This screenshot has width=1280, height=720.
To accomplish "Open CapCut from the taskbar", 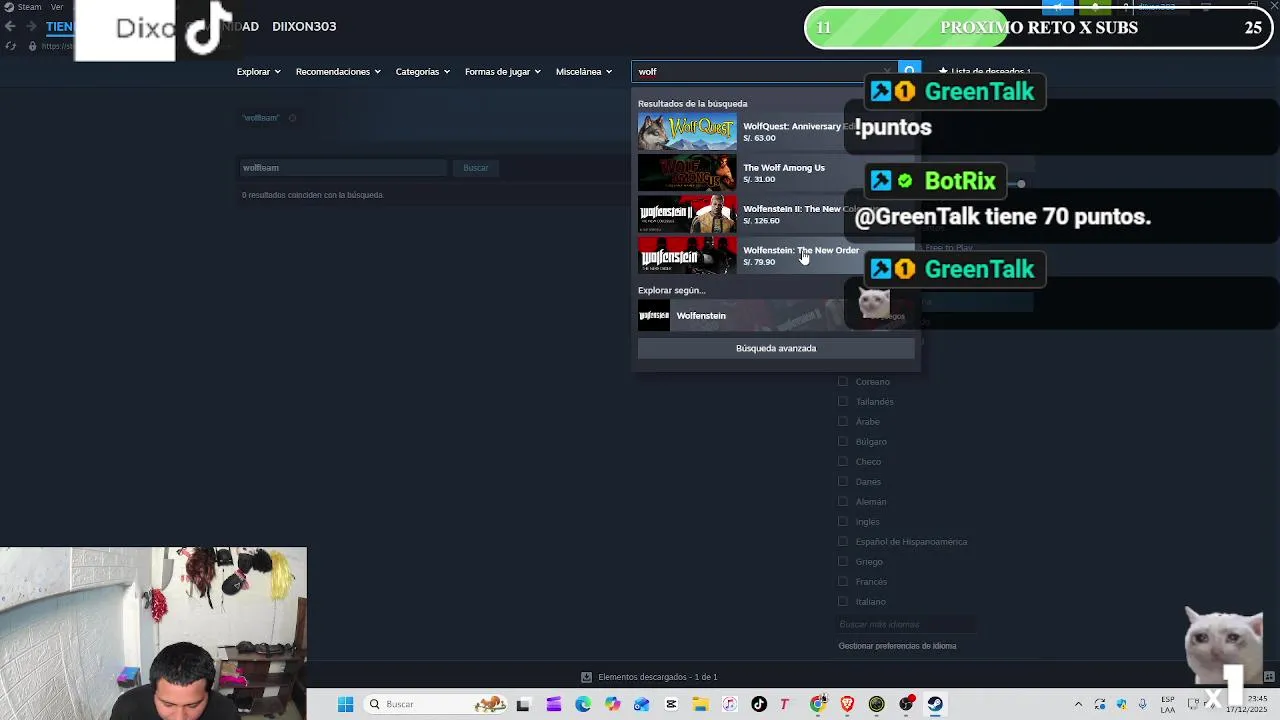I will (x=671, y=704).
